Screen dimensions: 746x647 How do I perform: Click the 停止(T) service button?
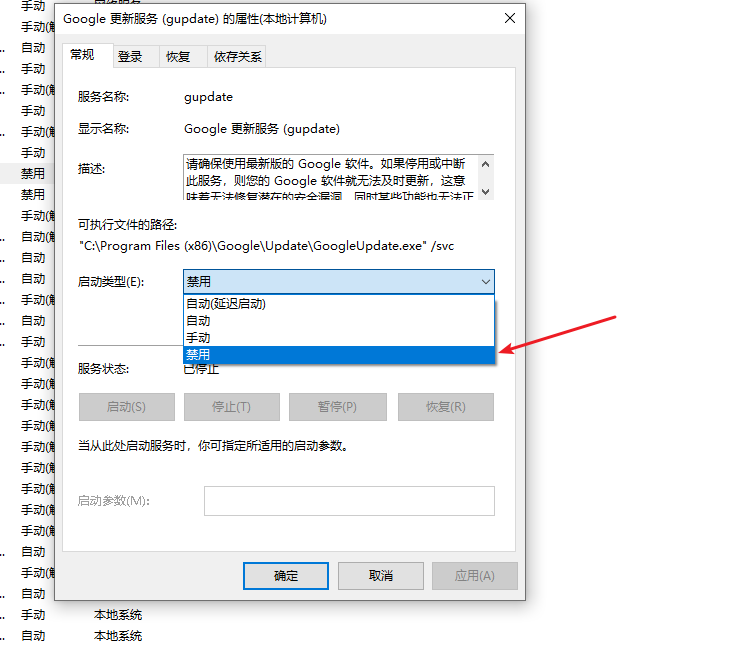tap(232, 407)
